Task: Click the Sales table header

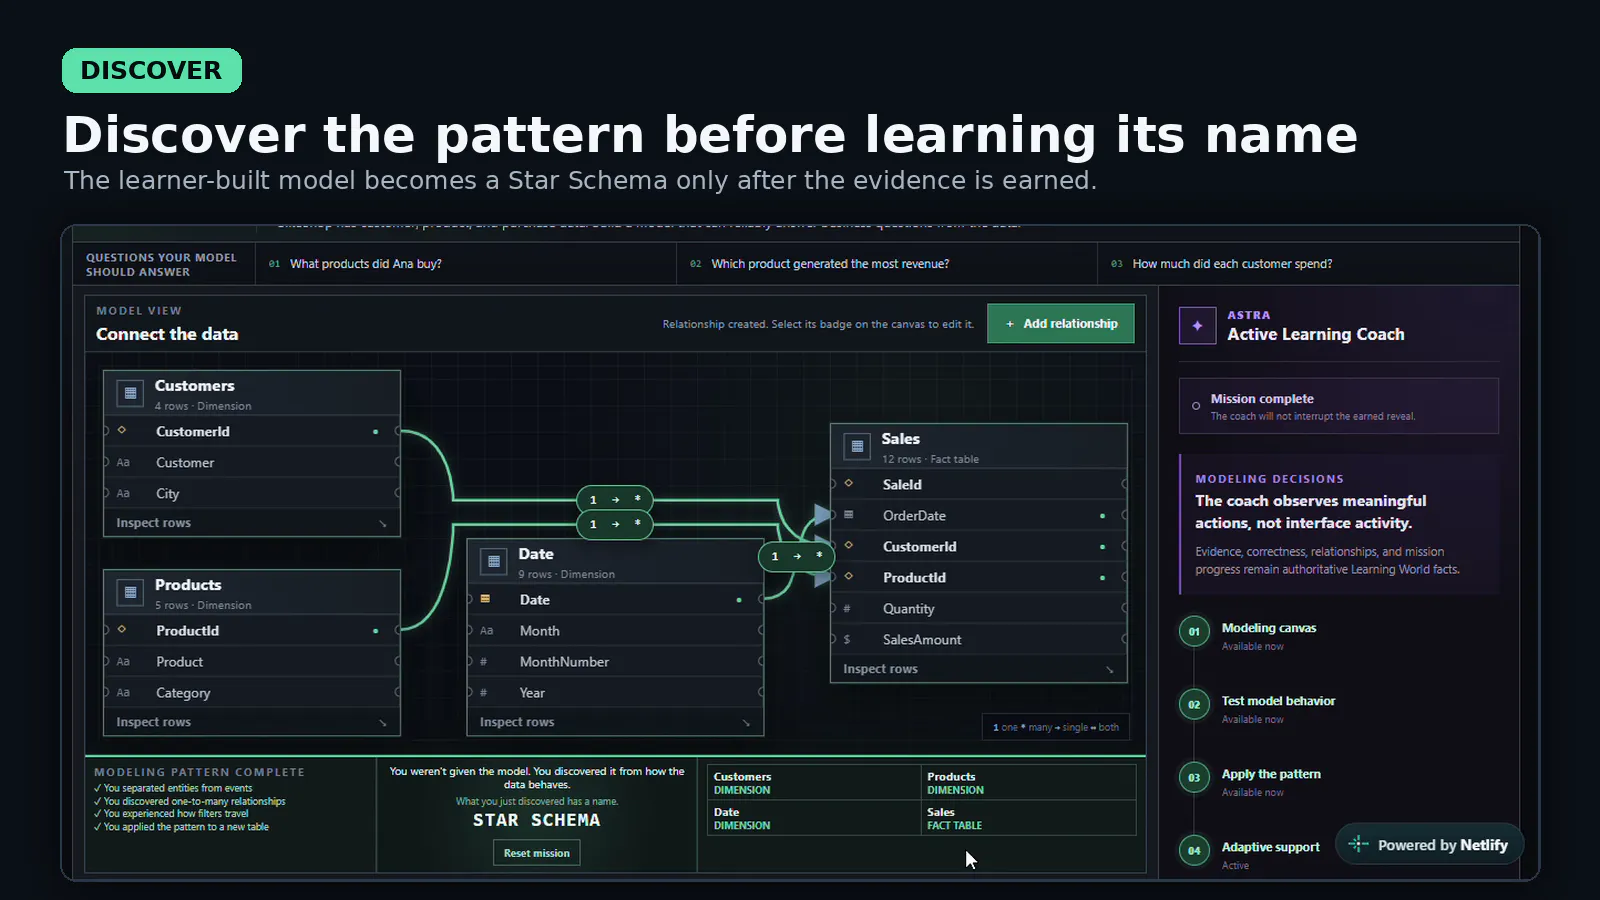Action: (x=979, y=446)
